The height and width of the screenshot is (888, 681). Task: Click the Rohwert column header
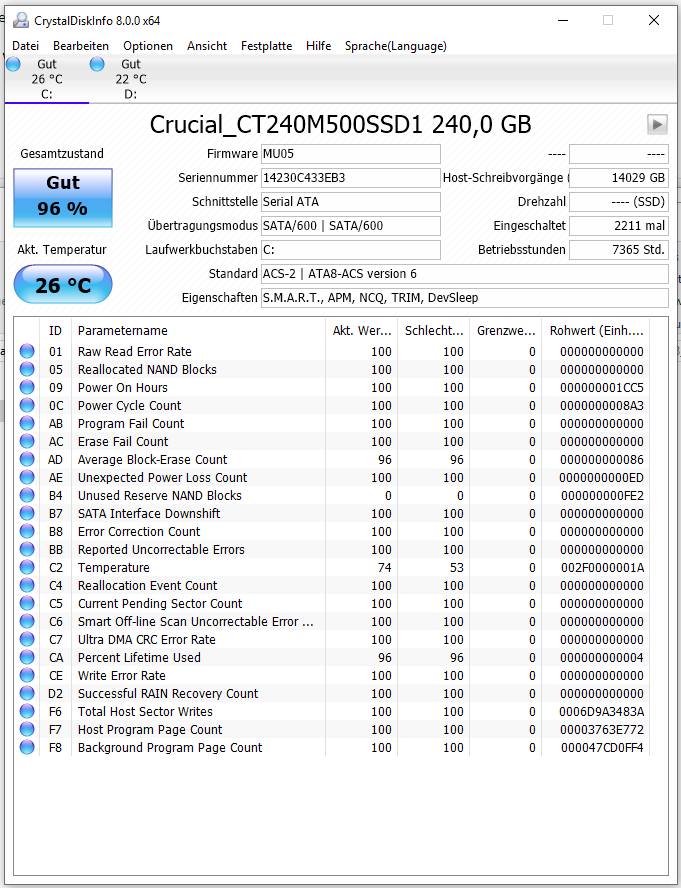[596, 331]
